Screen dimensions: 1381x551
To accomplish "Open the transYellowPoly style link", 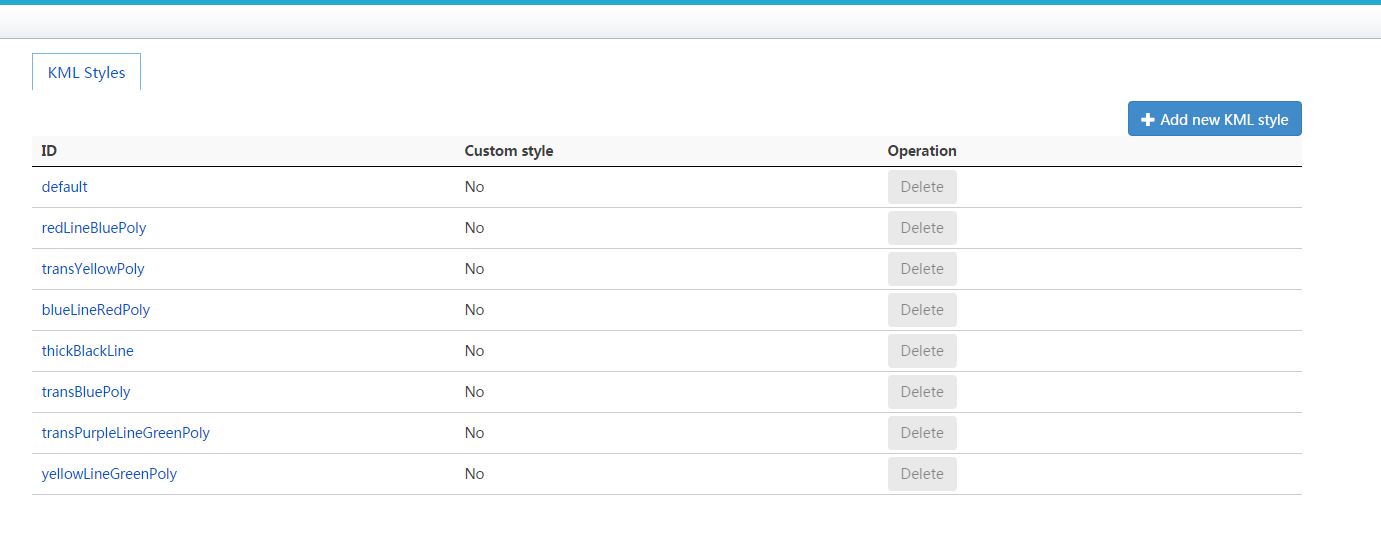I will (x=93, y=269).
